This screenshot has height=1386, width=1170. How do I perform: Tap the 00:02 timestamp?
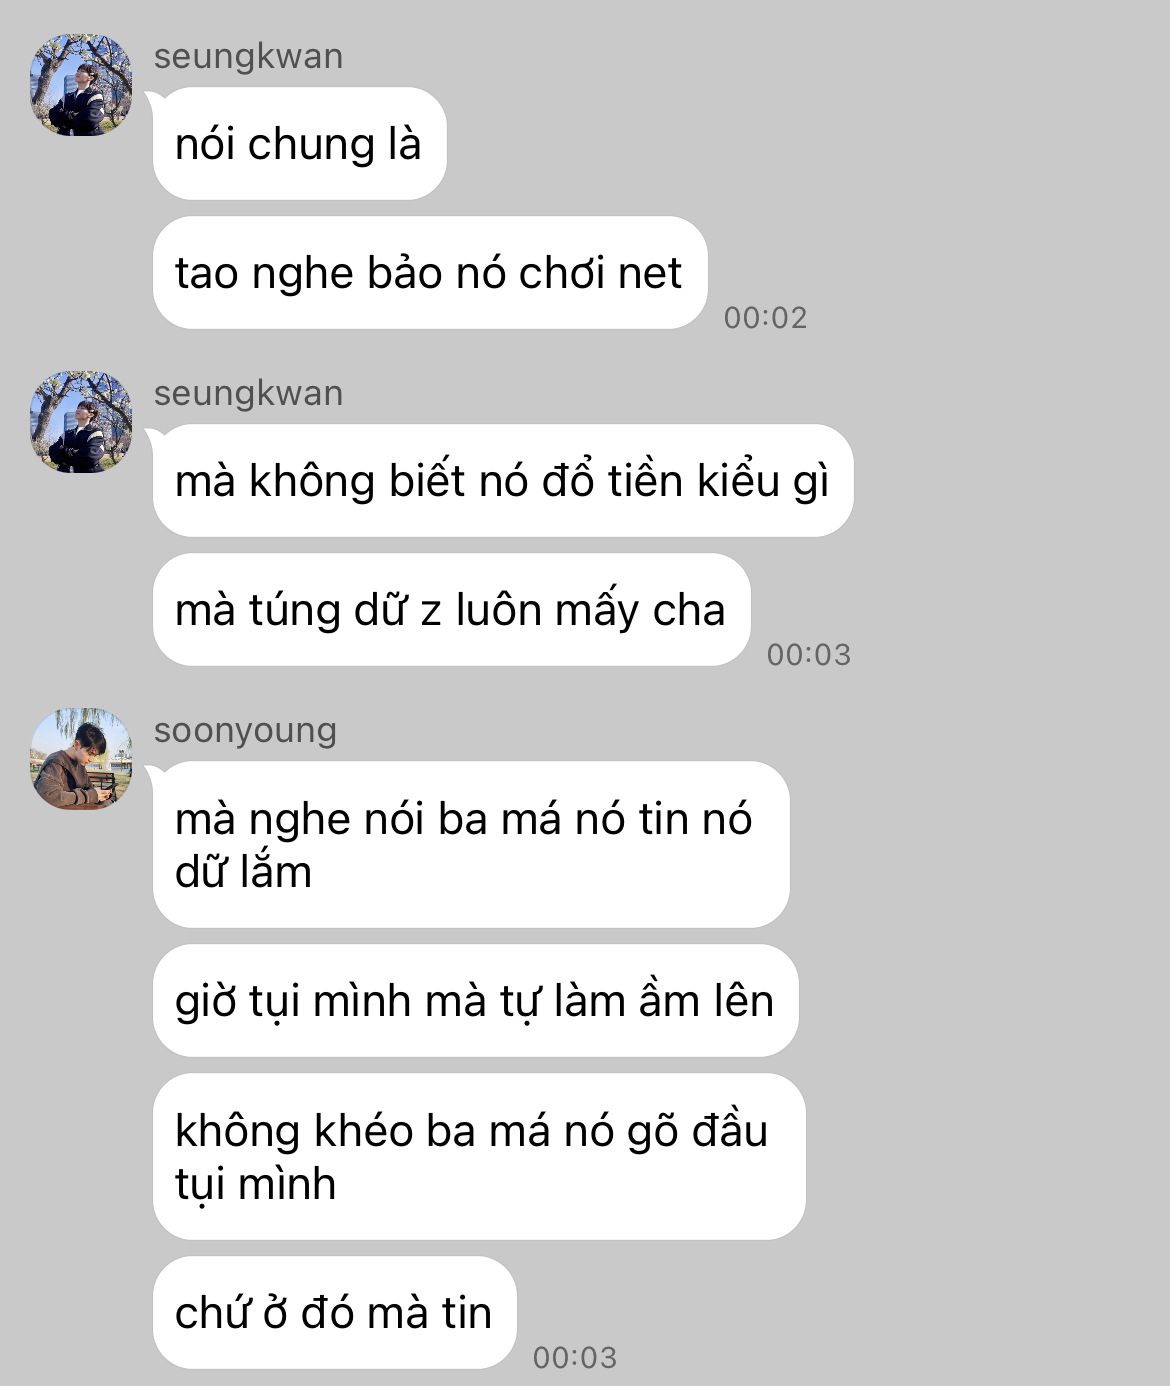(765, 318)
